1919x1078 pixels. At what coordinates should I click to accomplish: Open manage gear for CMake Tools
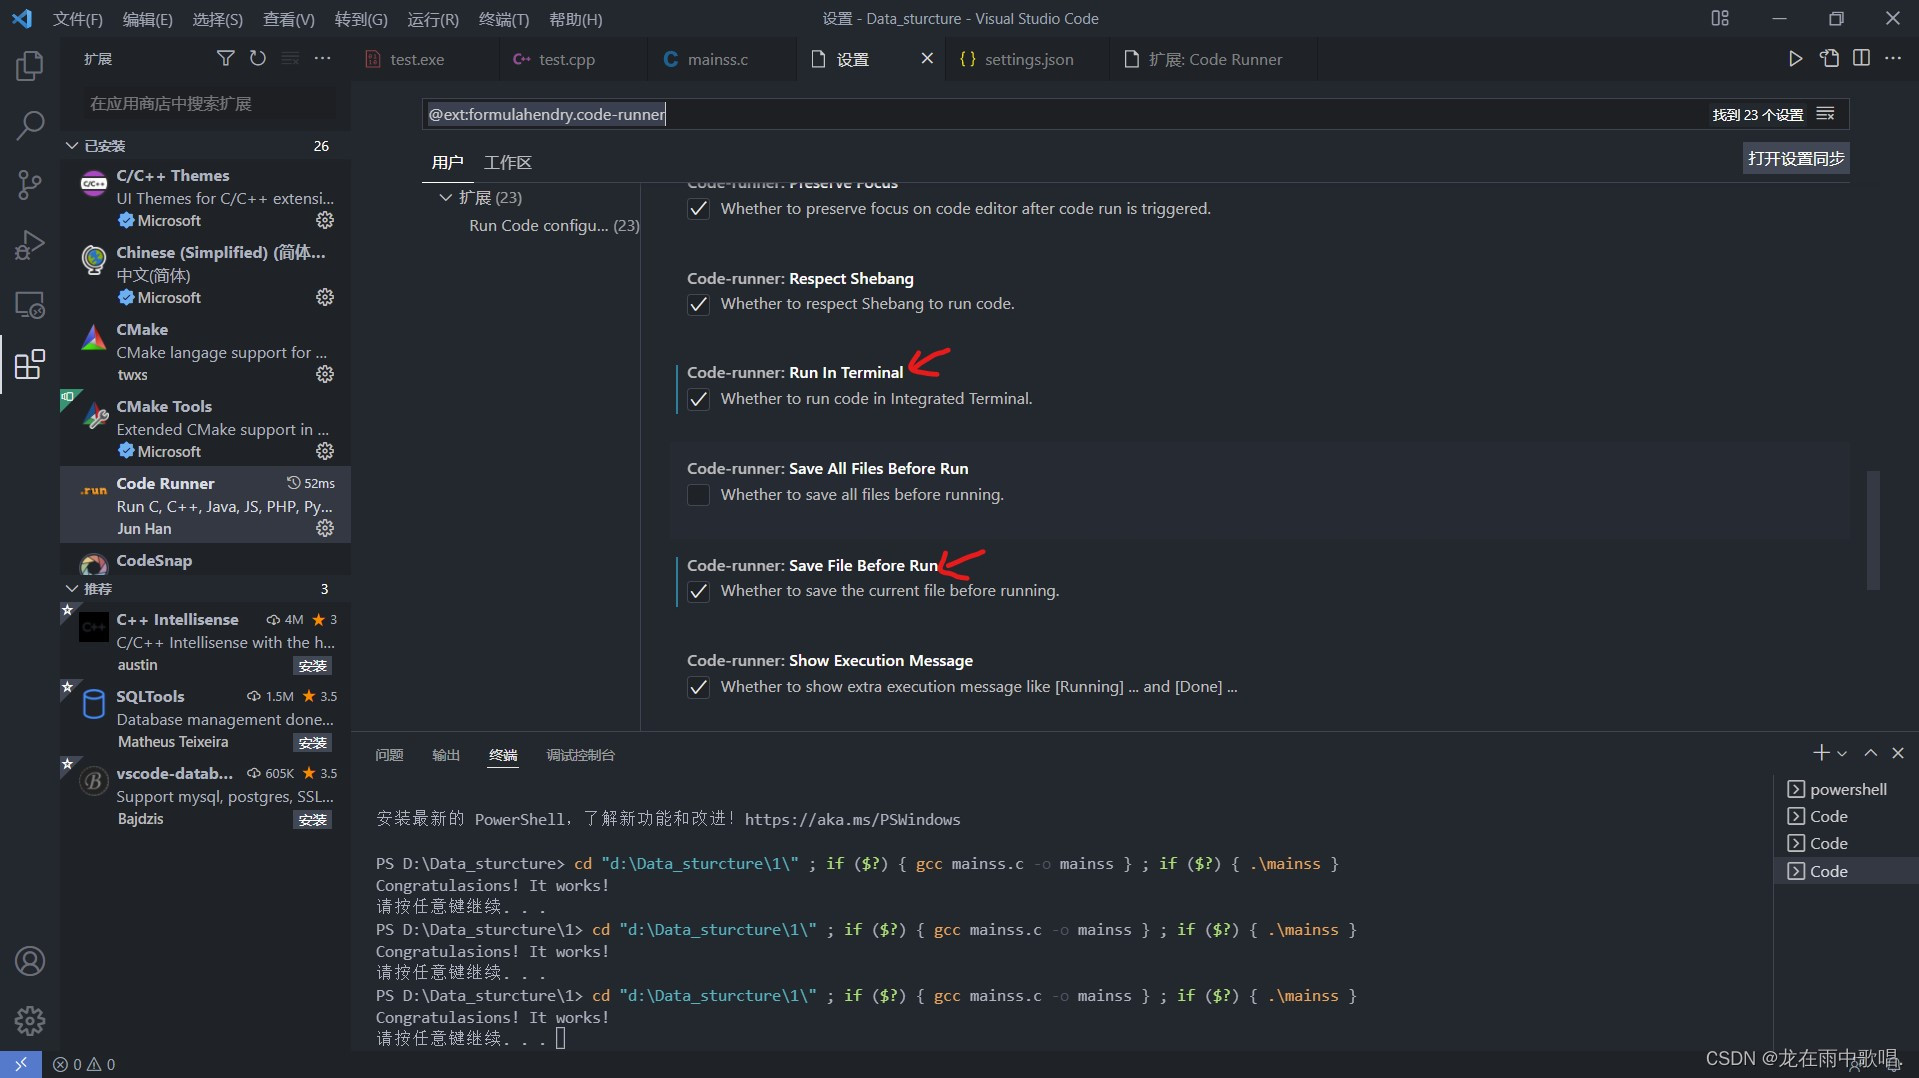(x=325, y=451)
